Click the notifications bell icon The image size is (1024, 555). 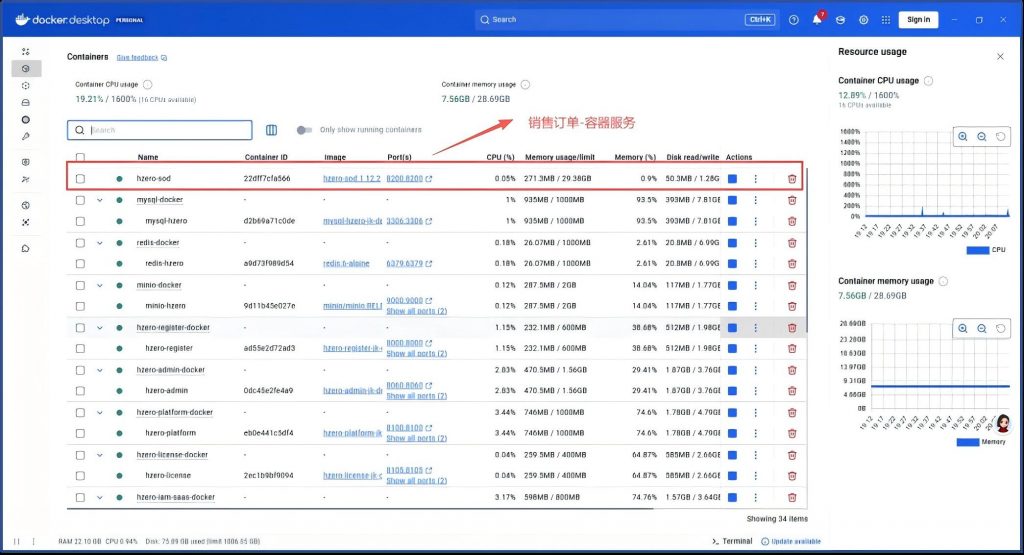817,20
